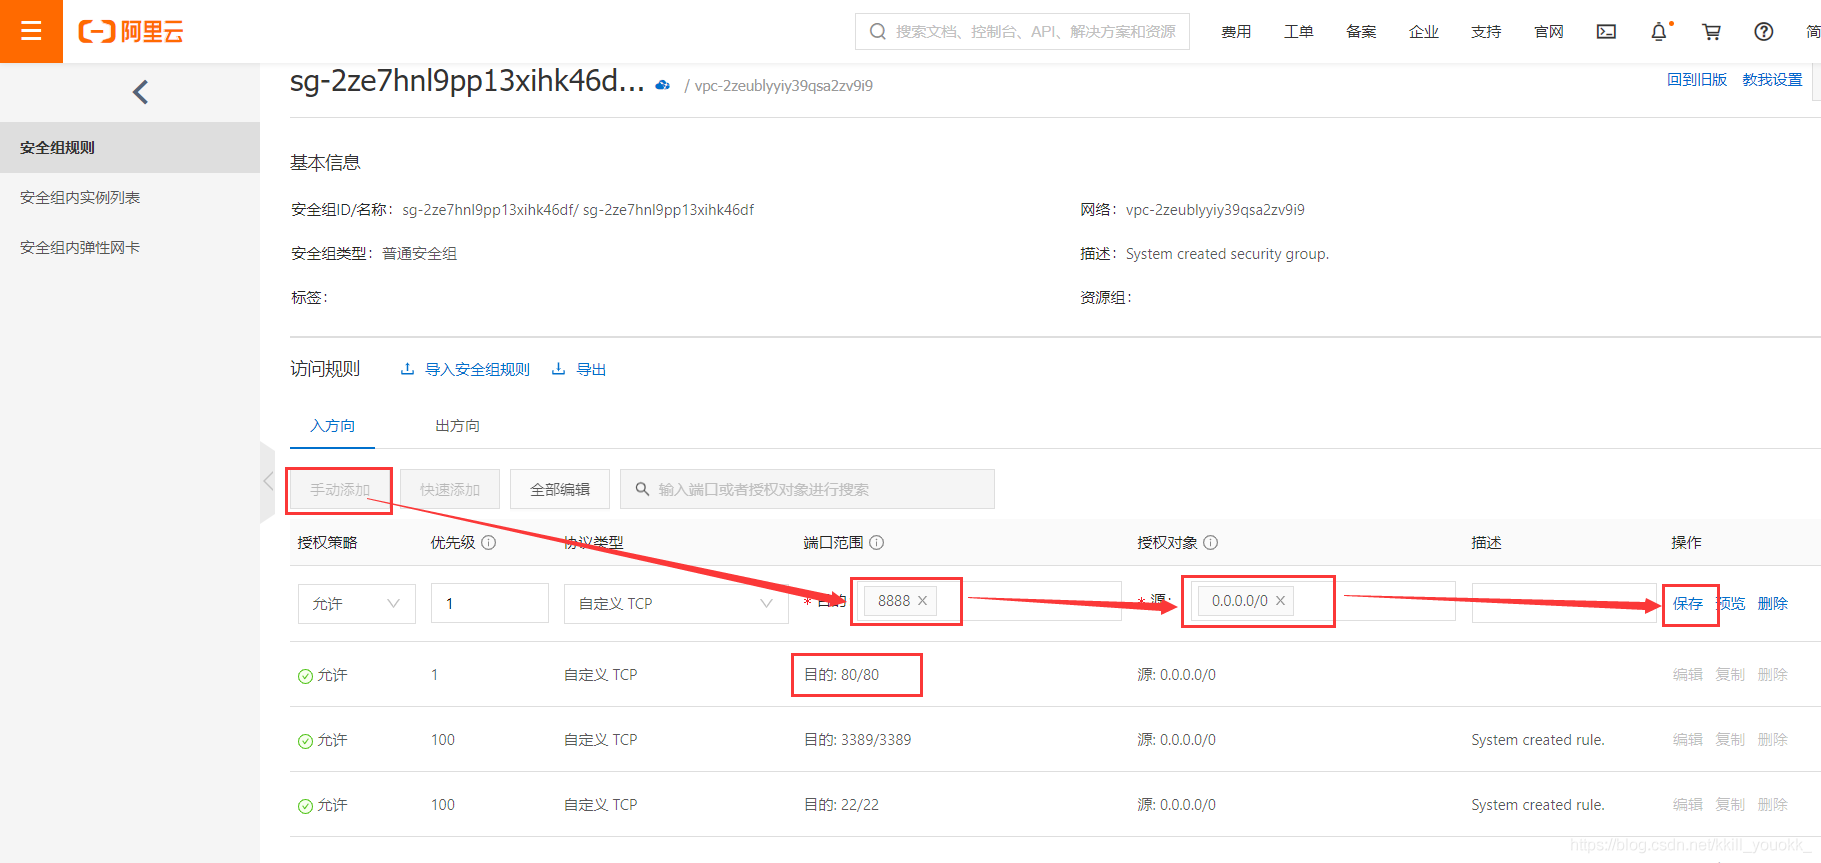Click the description input of new rule
This screenshot has width=1821, height=863.
1564,603
